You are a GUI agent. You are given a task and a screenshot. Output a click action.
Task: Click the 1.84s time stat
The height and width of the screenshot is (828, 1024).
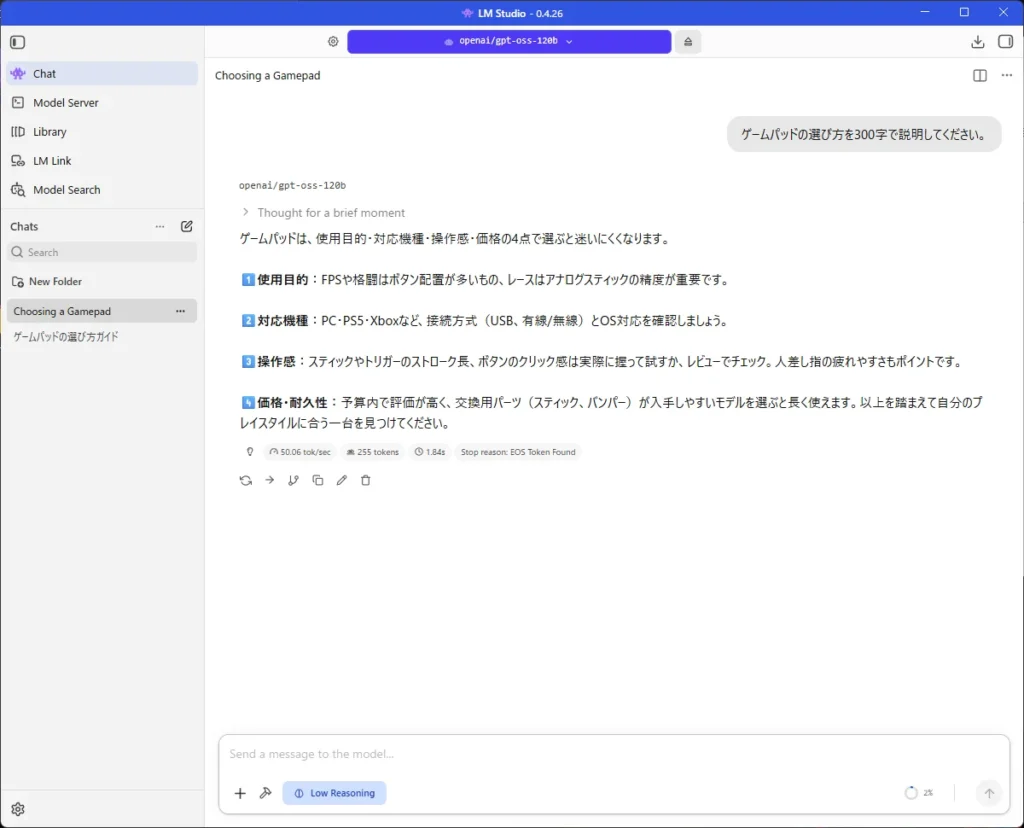430,452
